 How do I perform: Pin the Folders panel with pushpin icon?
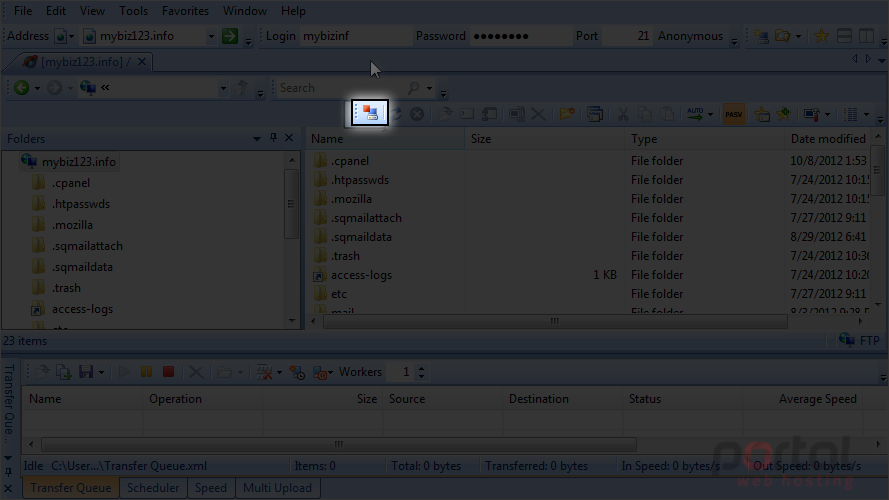[x=273, y=138]
